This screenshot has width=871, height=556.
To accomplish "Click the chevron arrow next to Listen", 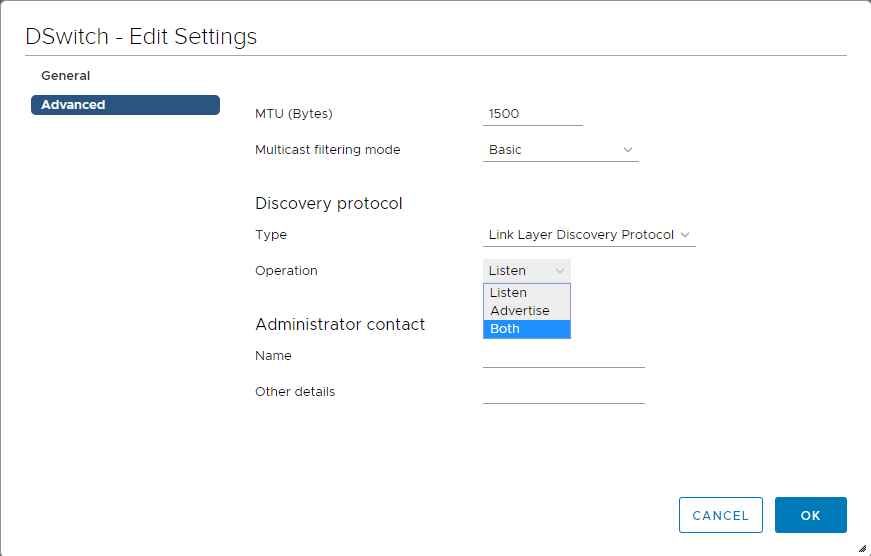I will (x=560, y=271).
